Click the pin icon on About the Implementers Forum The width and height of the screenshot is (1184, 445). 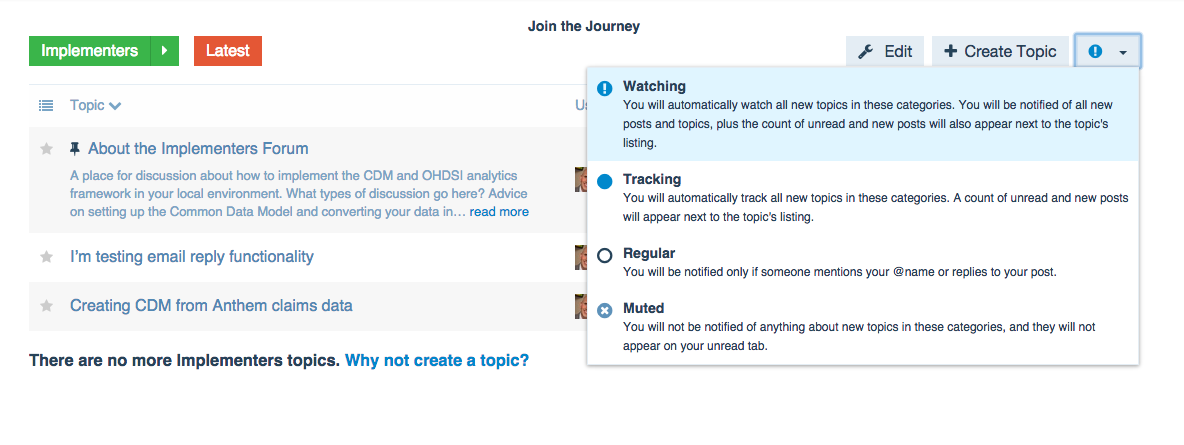point(75,149)
